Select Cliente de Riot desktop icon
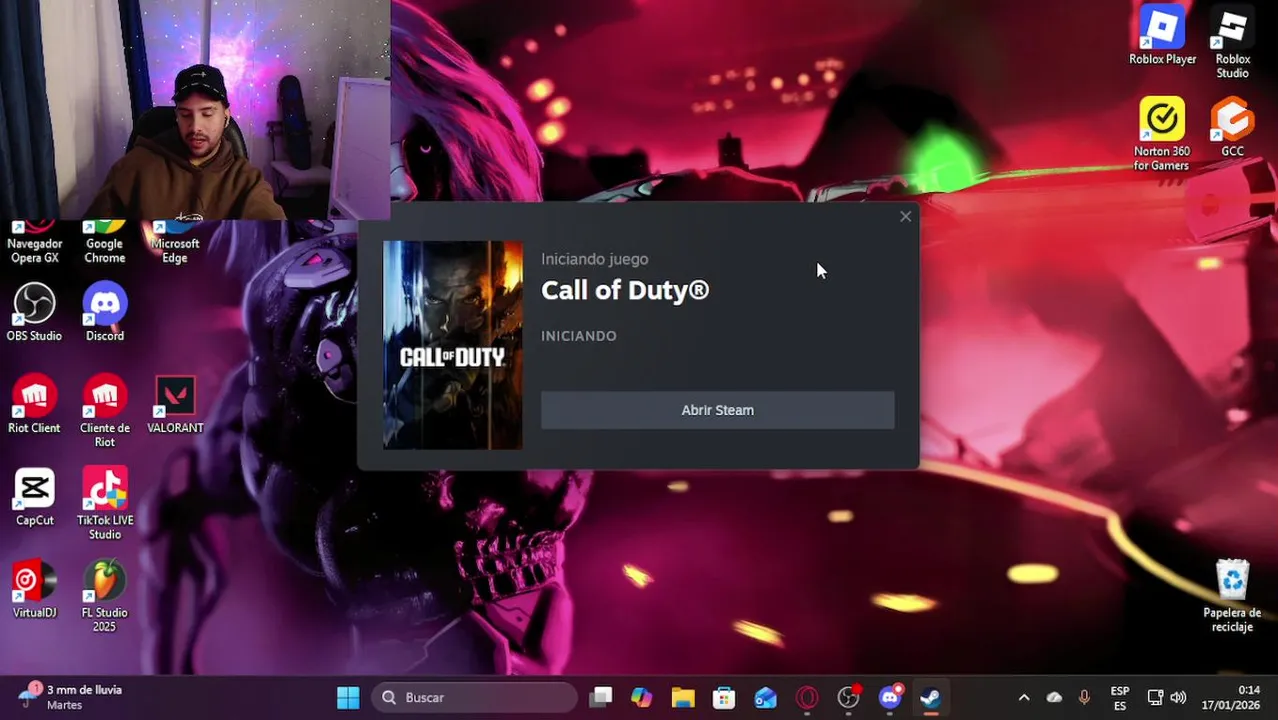This screenshot has width=1278, height=720. coord(104,411)
